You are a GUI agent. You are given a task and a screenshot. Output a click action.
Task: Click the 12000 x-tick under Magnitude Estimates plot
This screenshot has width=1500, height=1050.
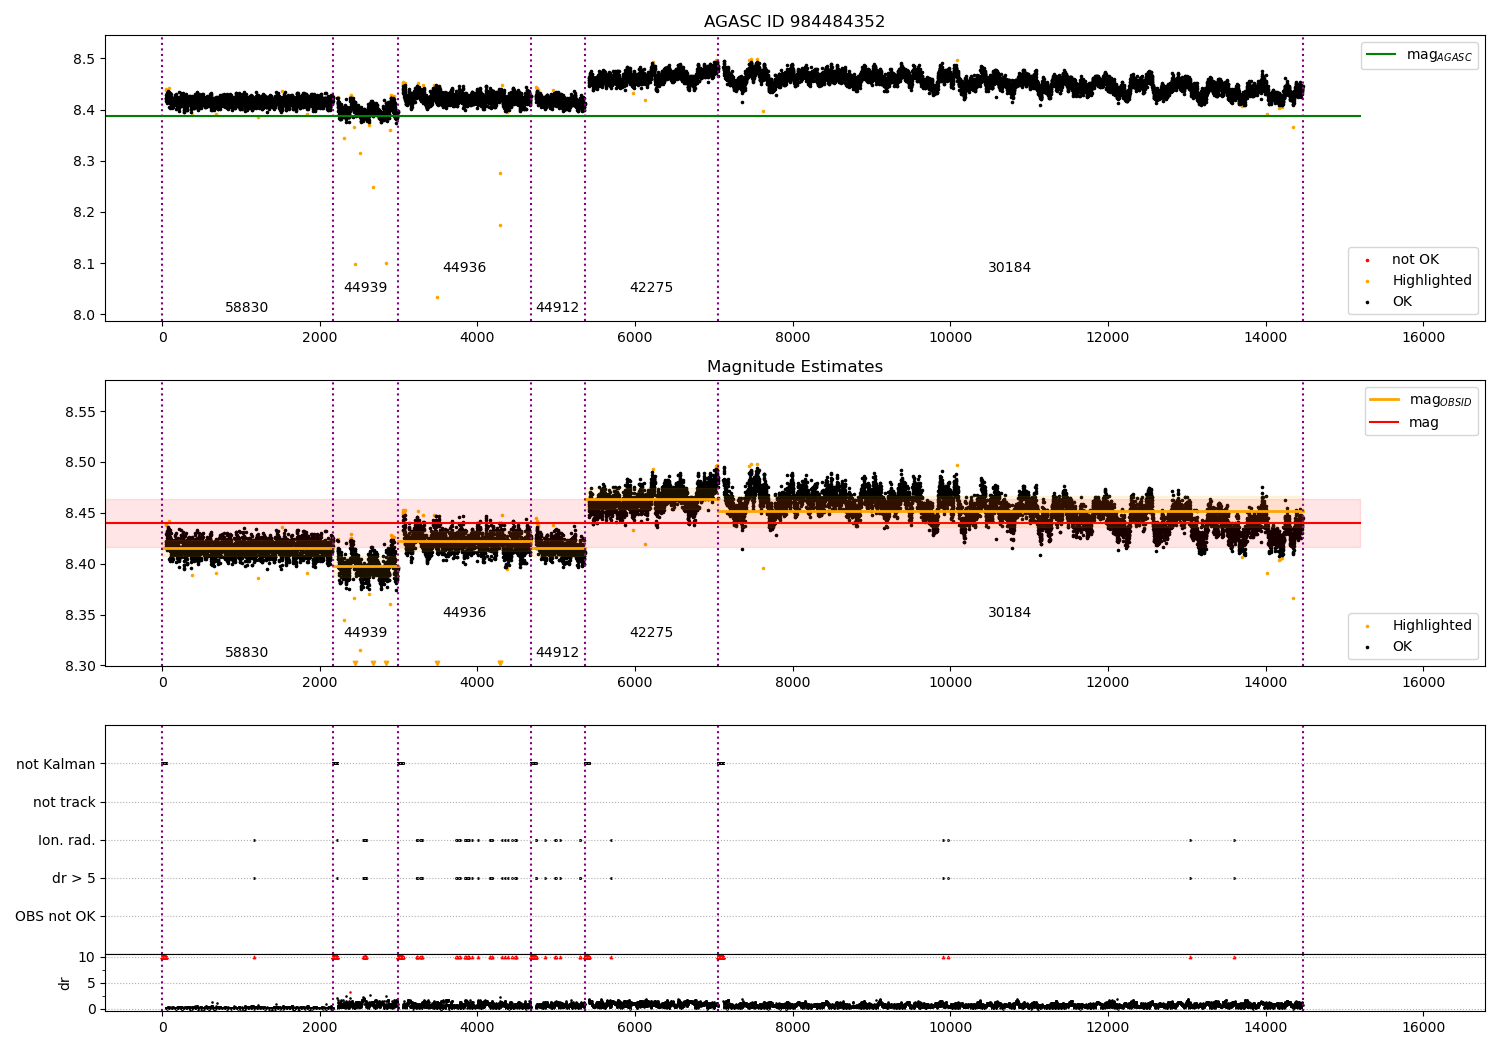[x=1108, y=682]
